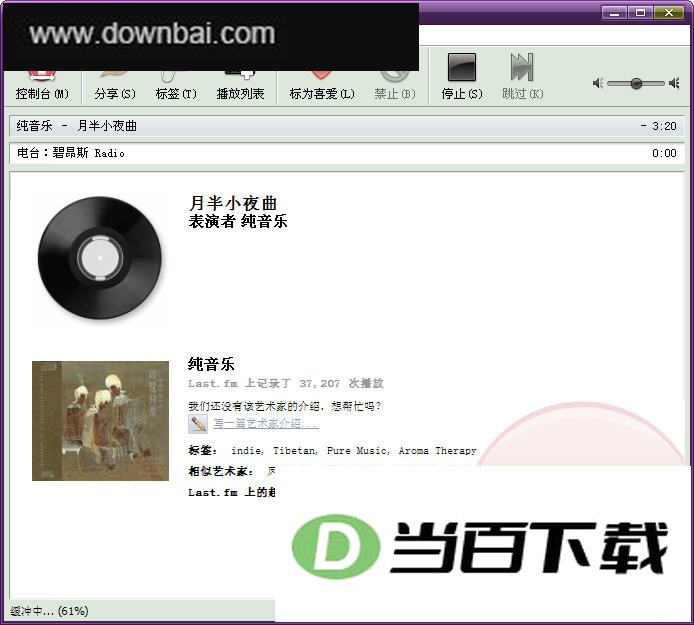Viewport: 694px width, 625px height.
Task: Click the play count 37,207 text
Action: coord(320,383)
